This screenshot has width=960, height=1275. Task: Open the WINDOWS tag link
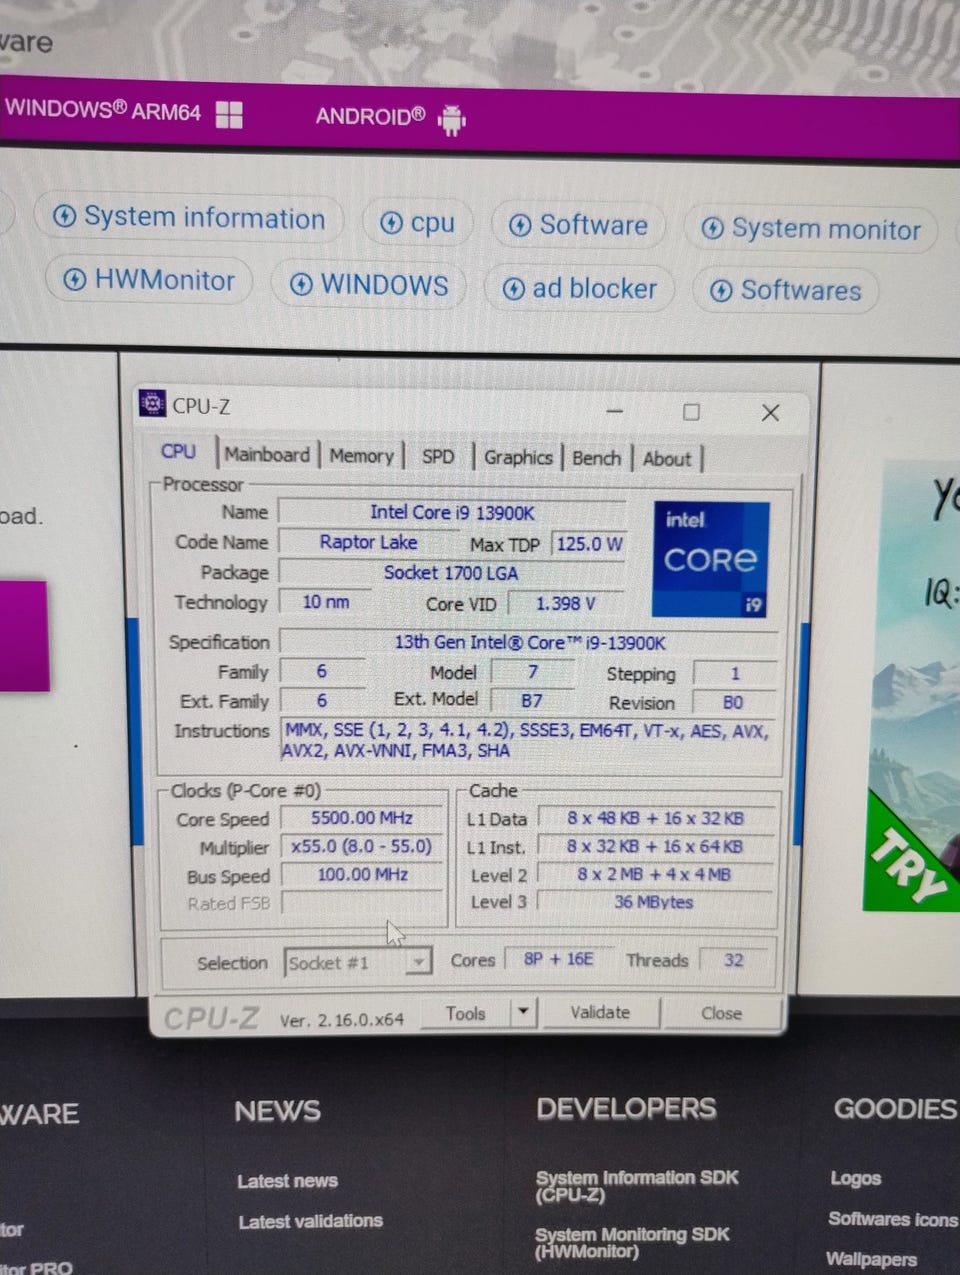369,285
